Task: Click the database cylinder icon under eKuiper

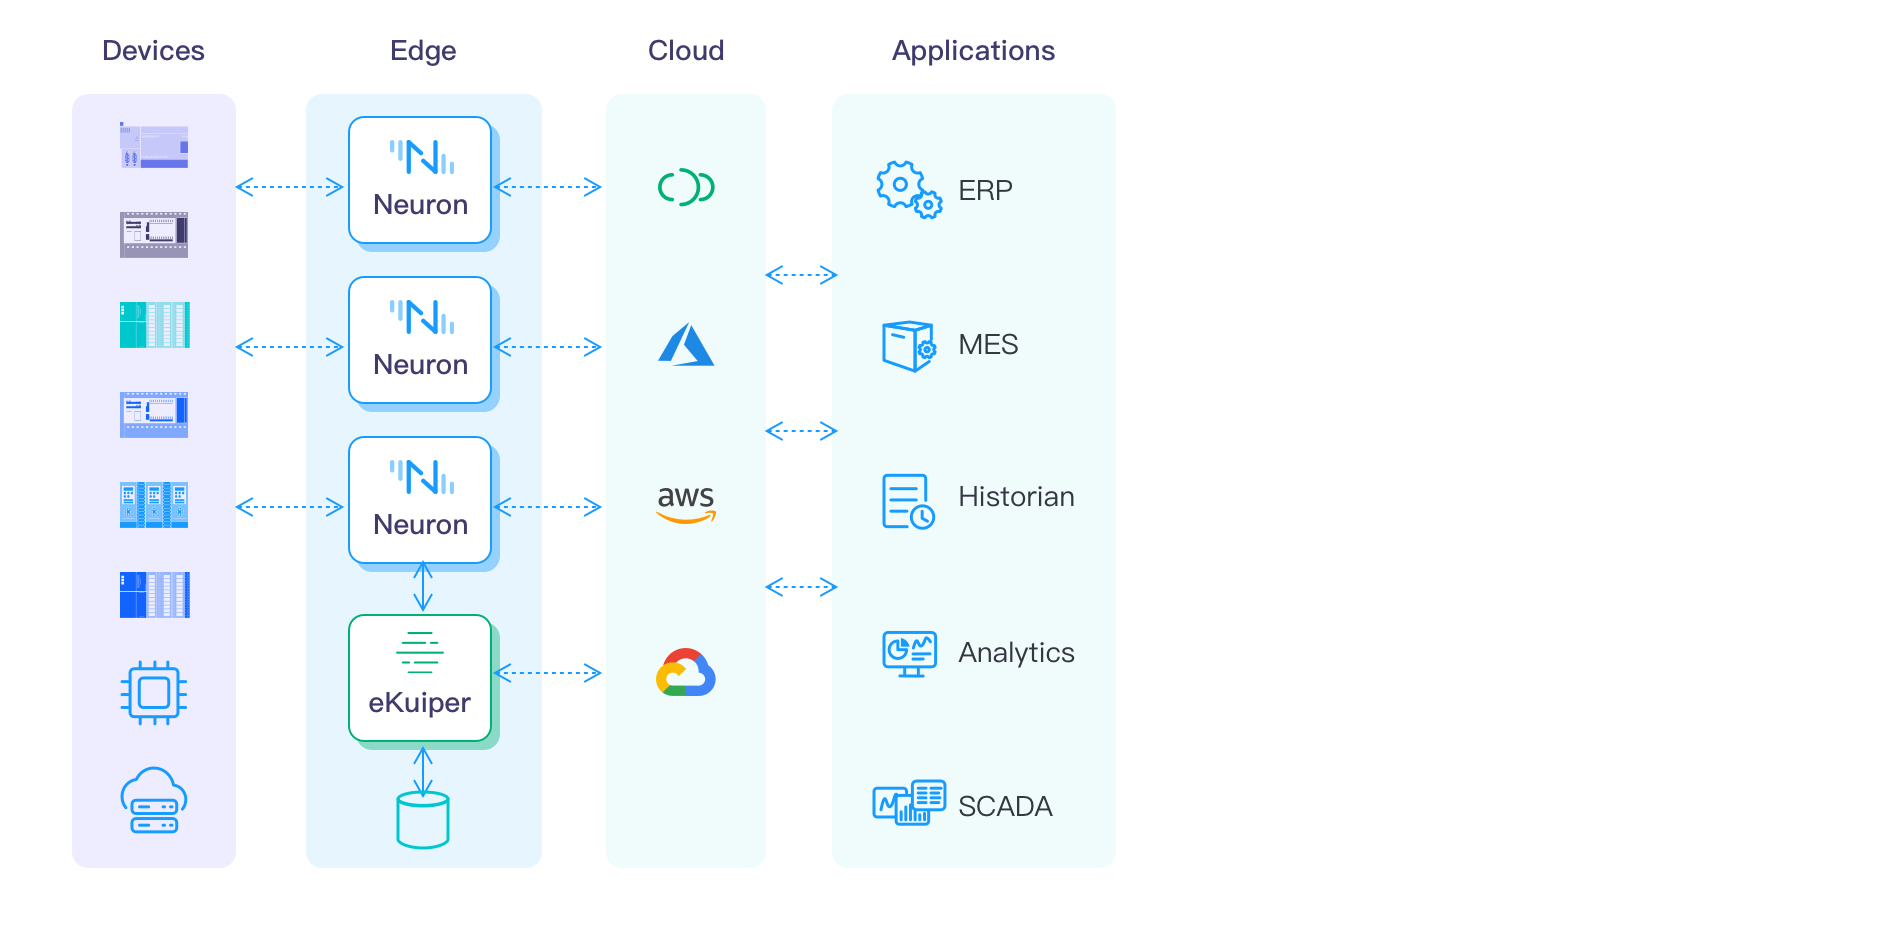Action: point(423,820)
